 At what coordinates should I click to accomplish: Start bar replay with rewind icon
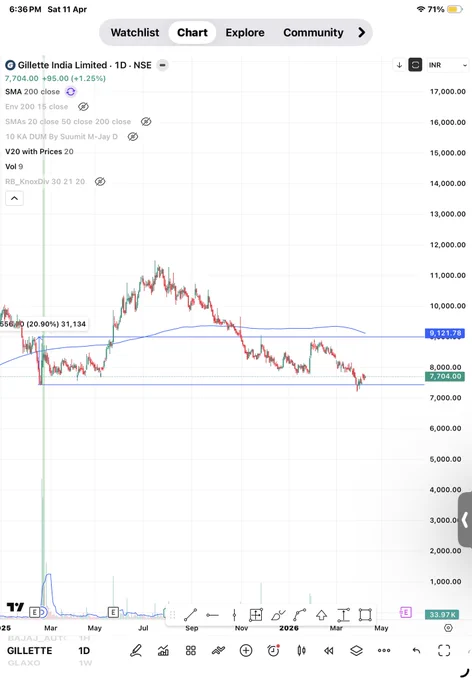pyautogui.click(x=329, y=650)
